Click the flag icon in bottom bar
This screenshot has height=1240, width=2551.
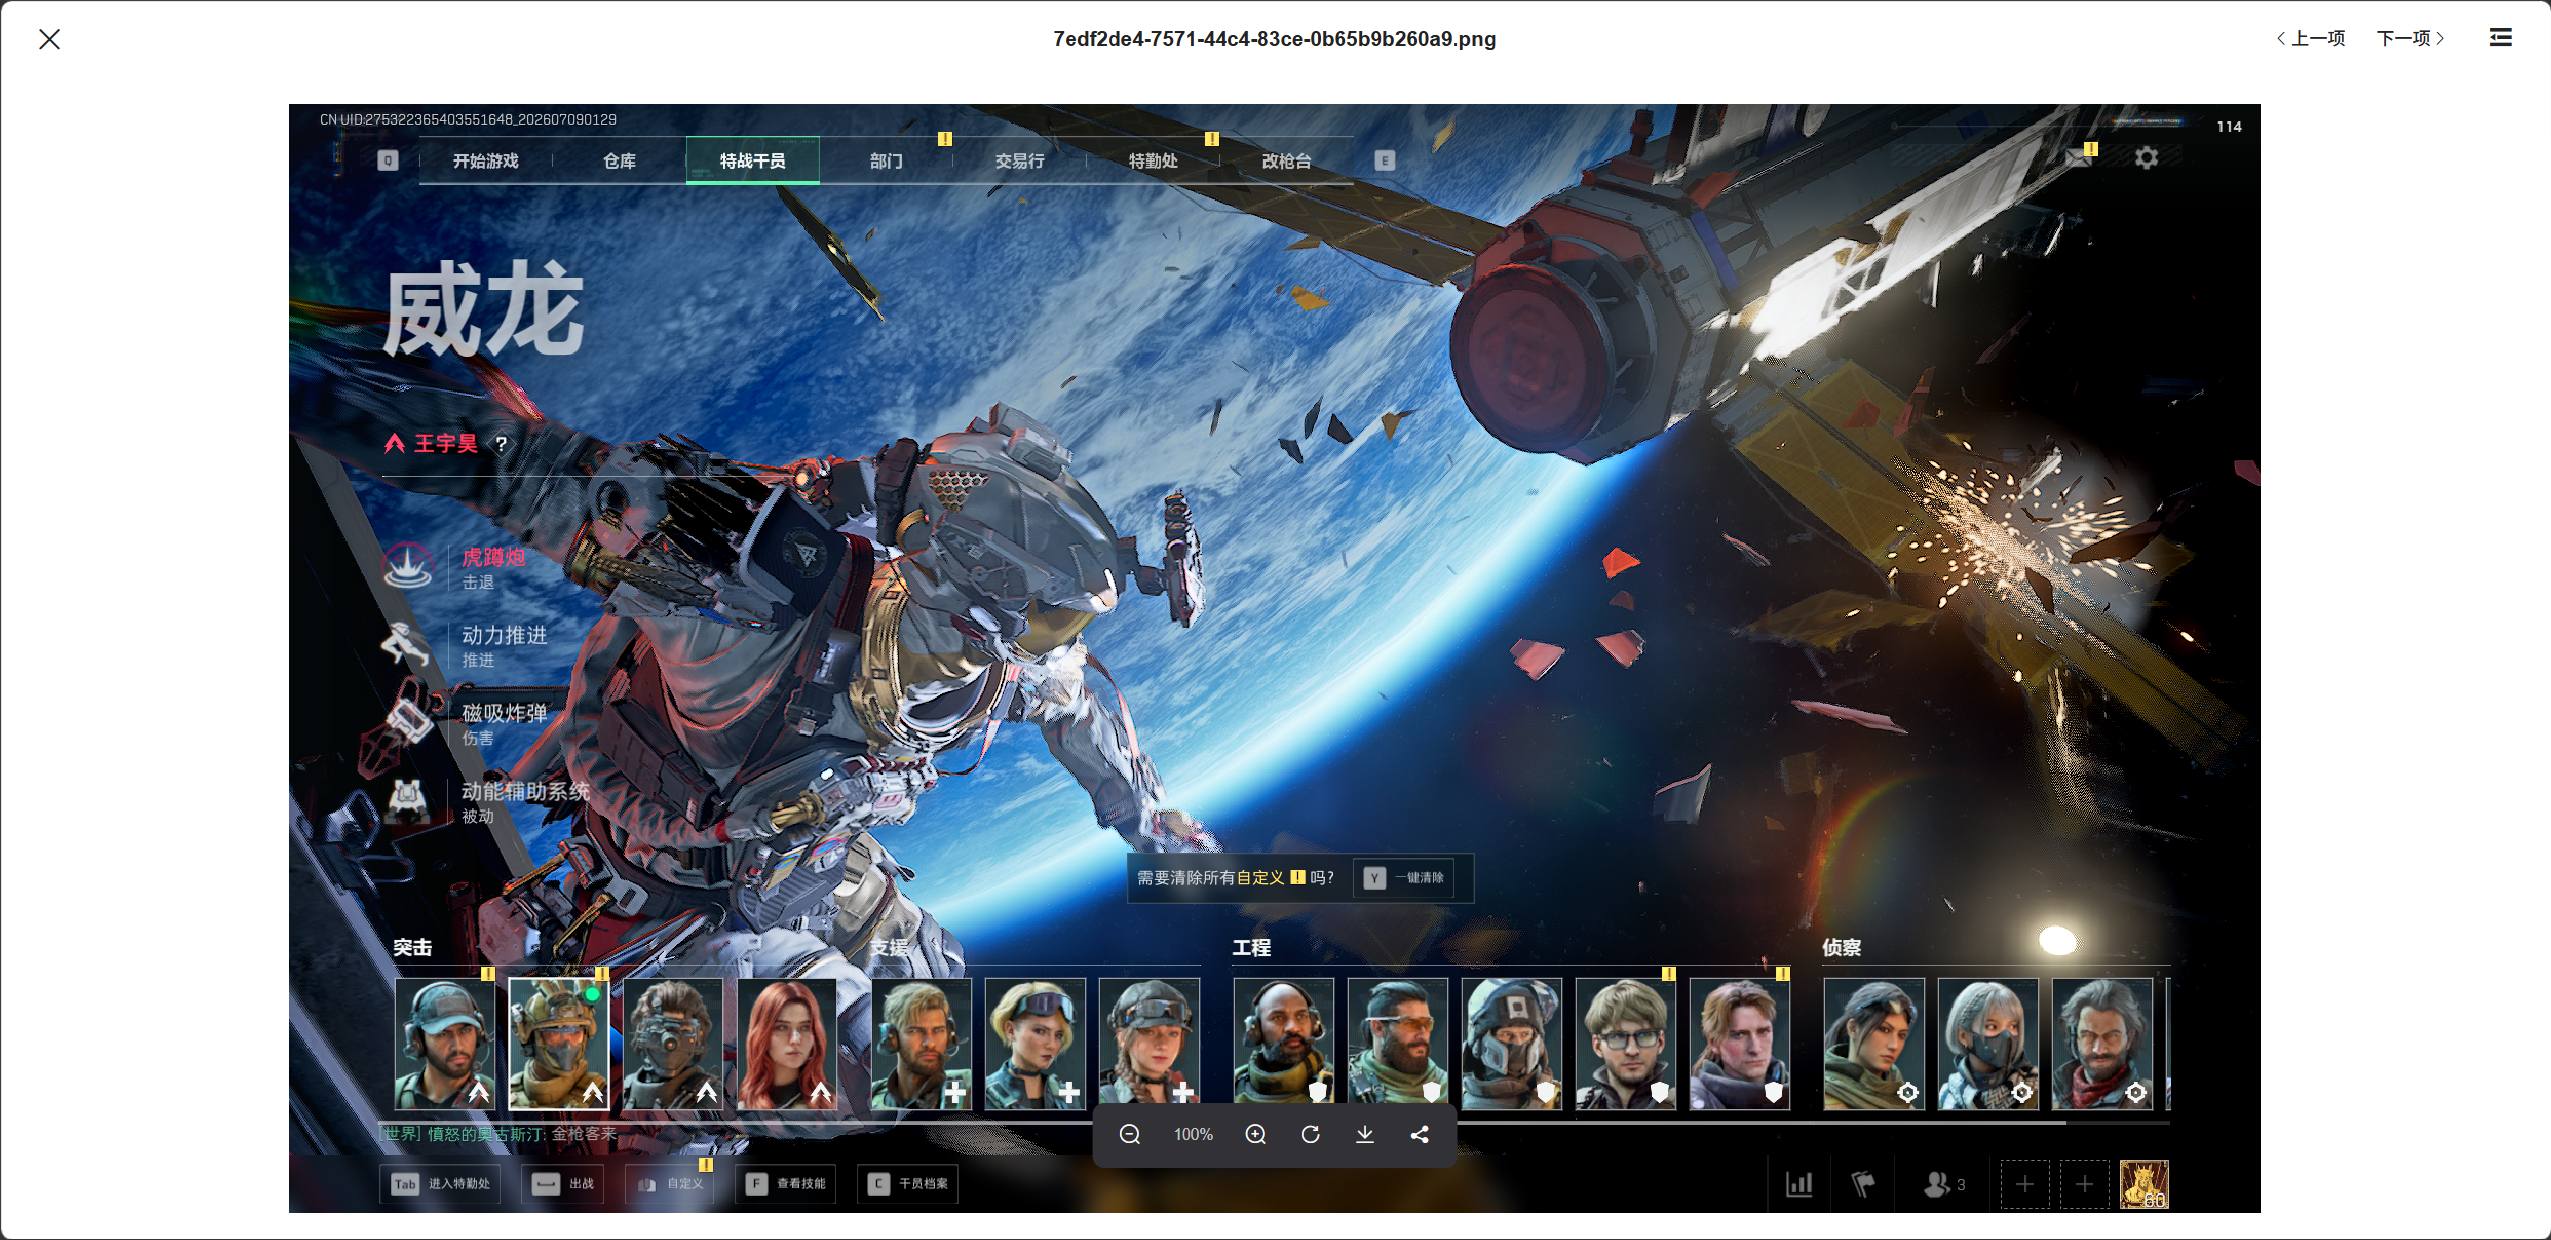tap(1862, 1185)
